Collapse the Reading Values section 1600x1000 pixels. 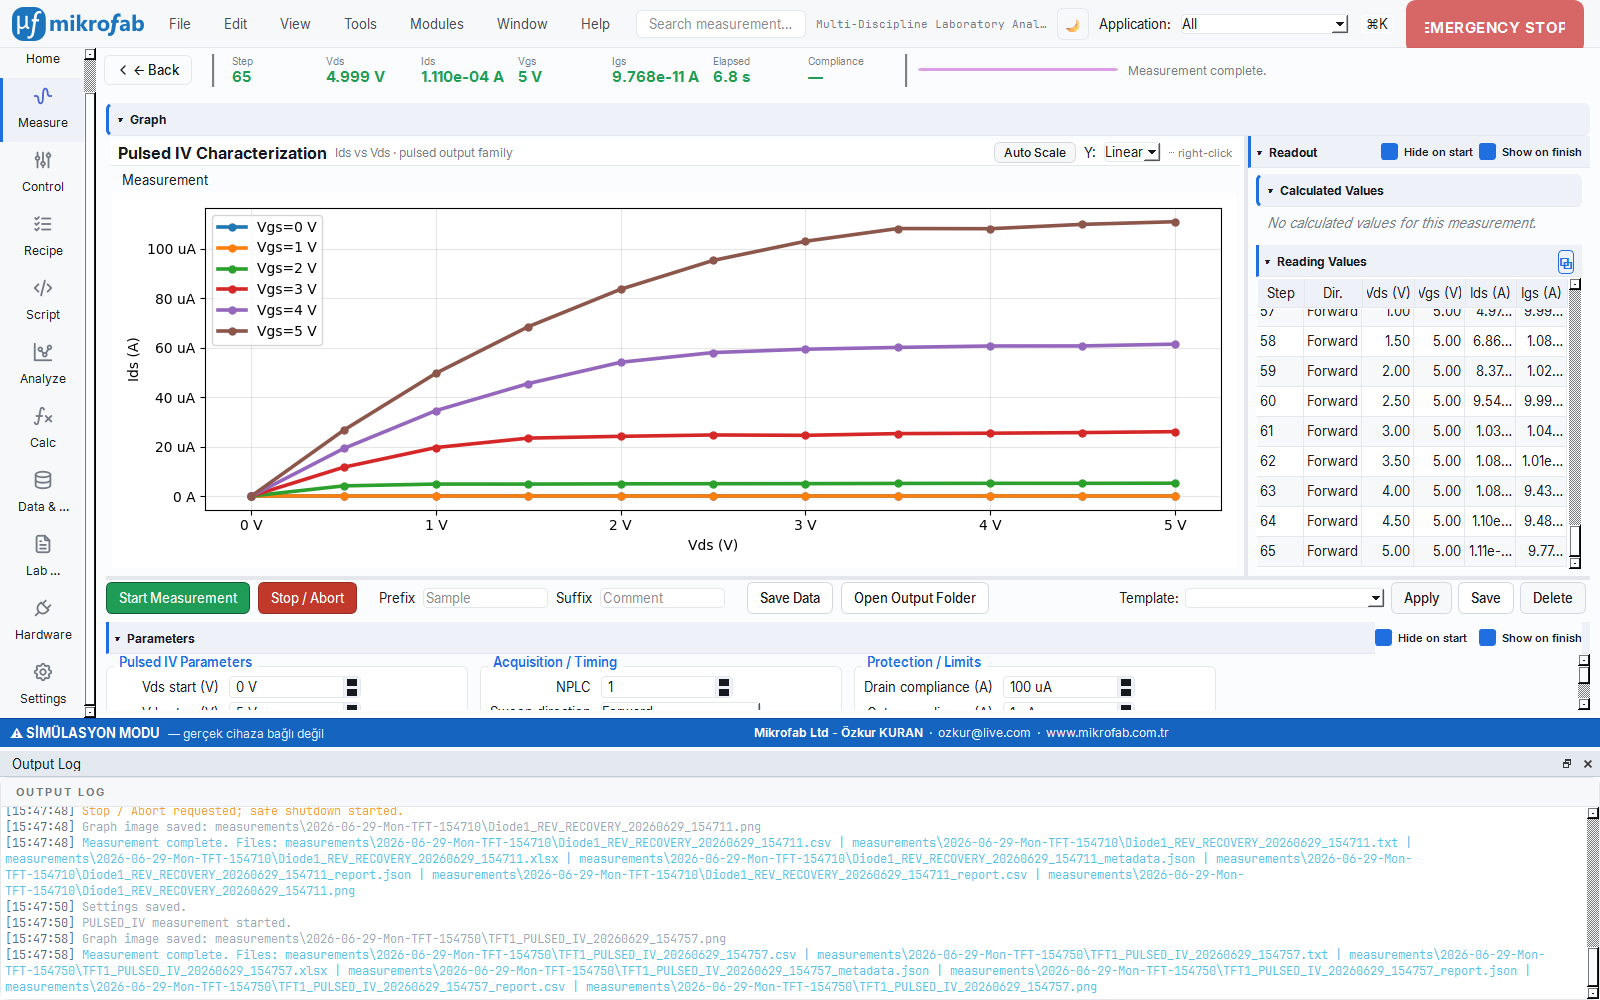[x=1268, y=262]
